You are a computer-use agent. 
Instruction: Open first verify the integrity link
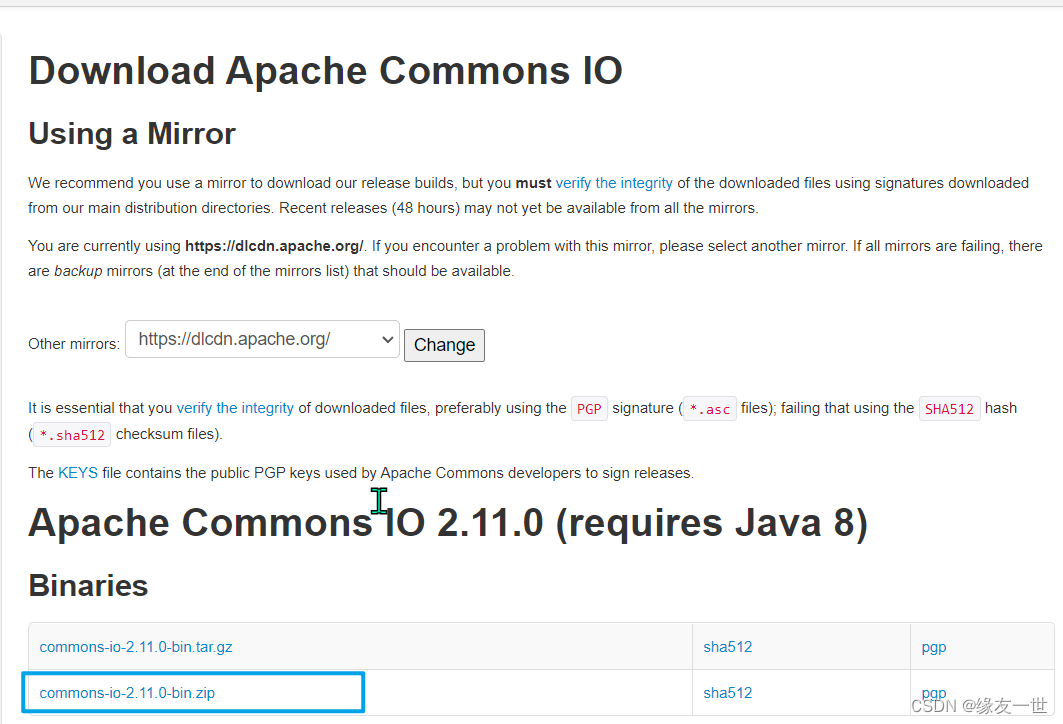(x=614, y=183)
